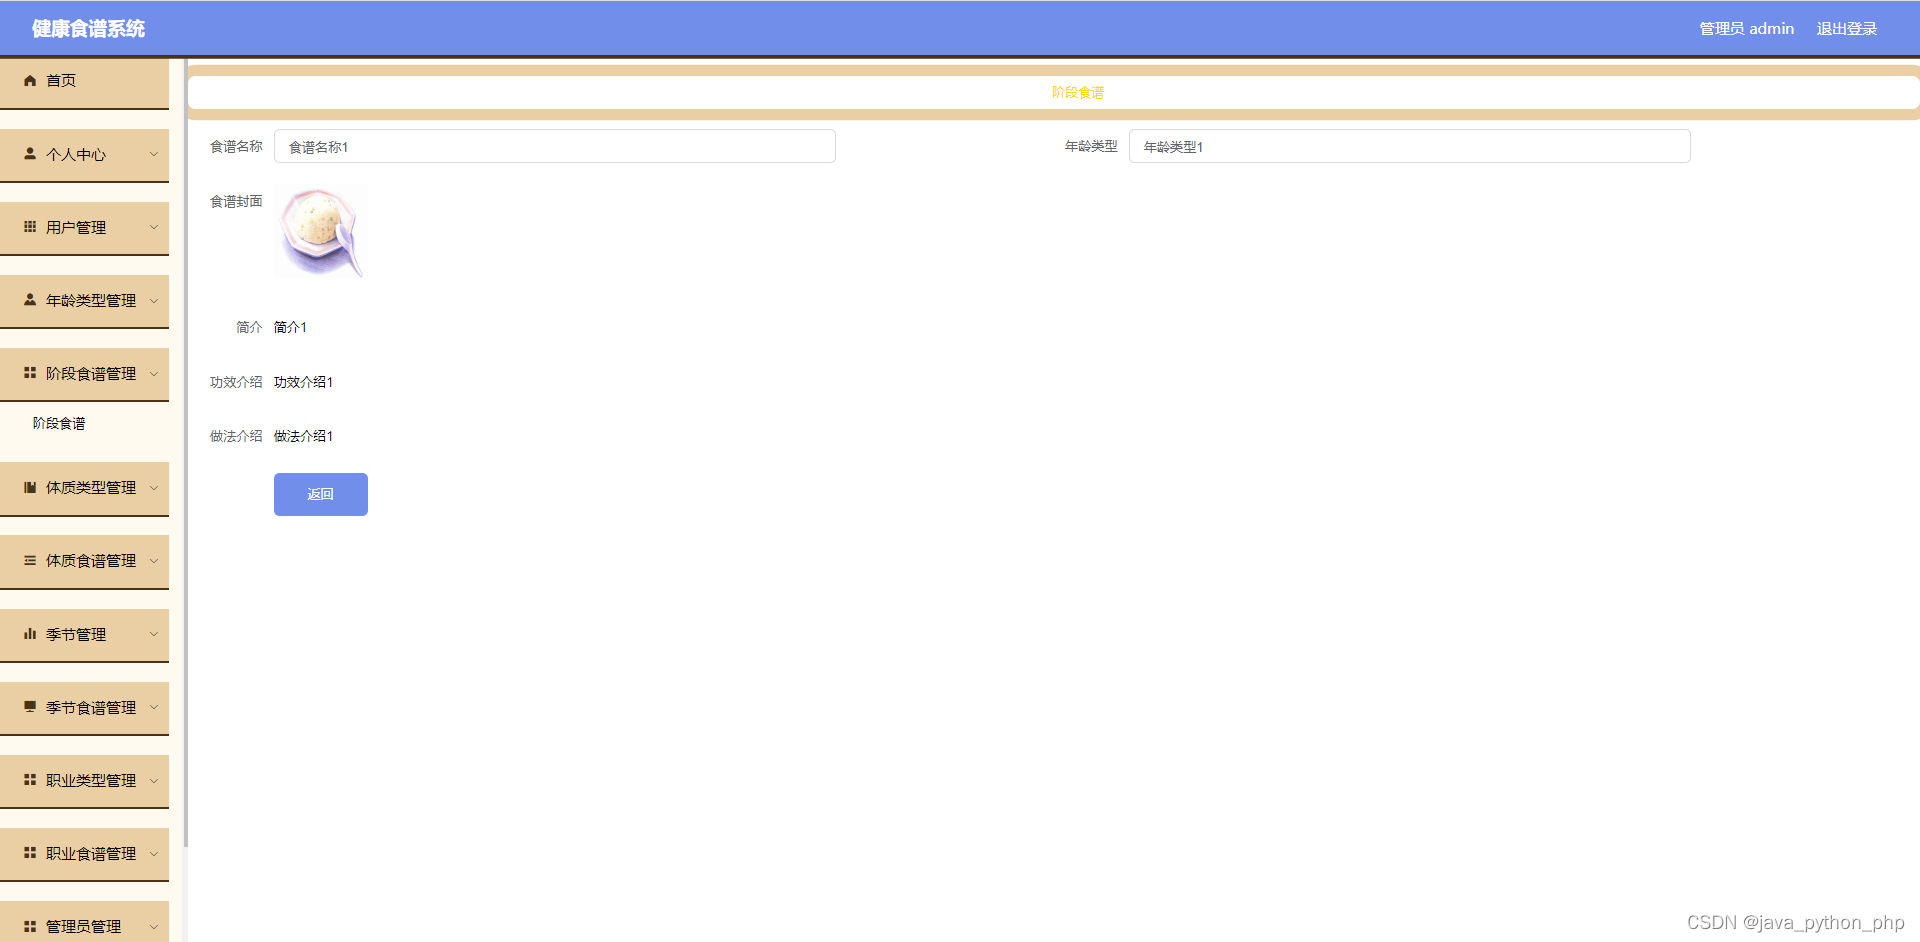
Task: Open the 用户管理 menu
Action: coord(84,228)
